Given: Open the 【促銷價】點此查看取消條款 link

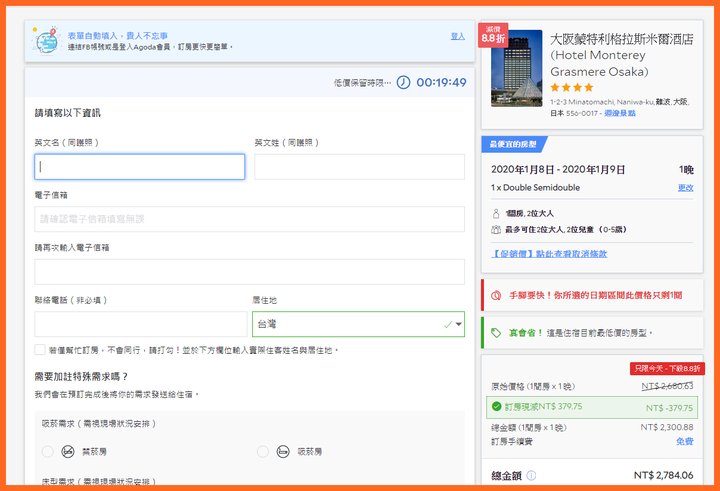Looking at the screenshot, I should 549,254.
